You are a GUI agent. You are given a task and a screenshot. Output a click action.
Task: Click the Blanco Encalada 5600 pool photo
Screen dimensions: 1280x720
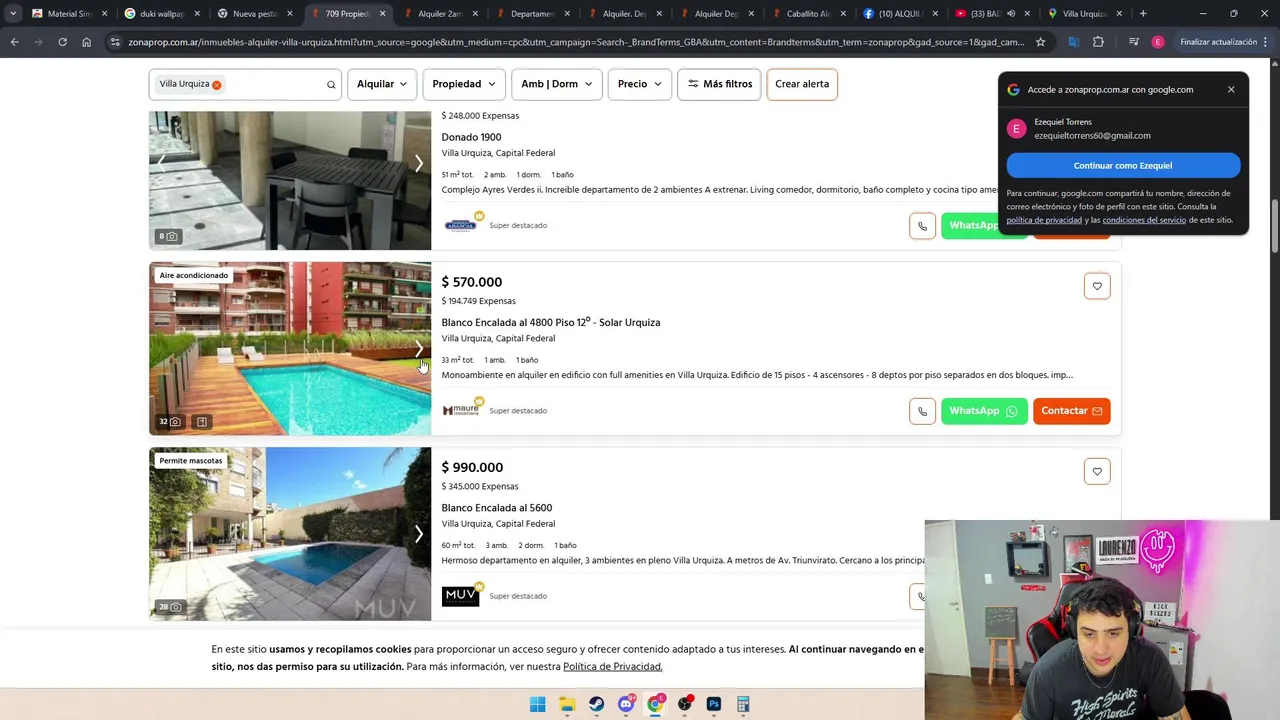pos(290,534)
